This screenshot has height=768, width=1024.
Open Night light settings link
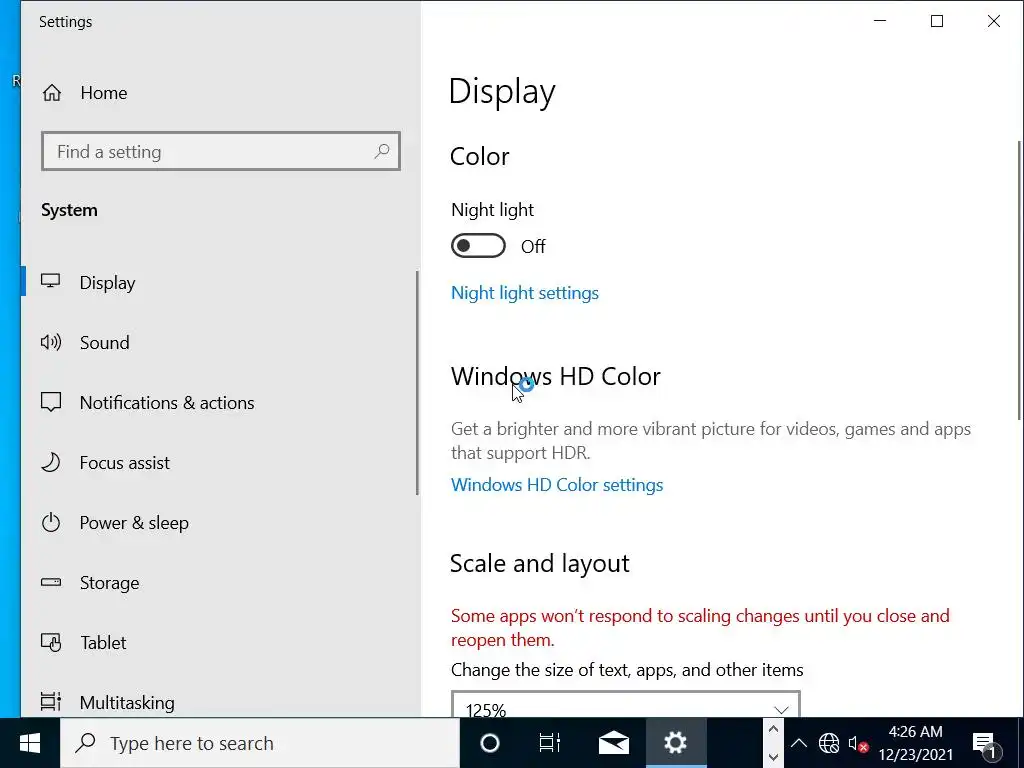524,293
